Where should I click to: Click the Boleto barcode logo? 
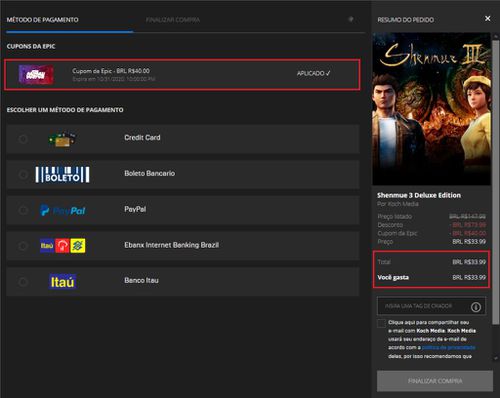[62, 174]
